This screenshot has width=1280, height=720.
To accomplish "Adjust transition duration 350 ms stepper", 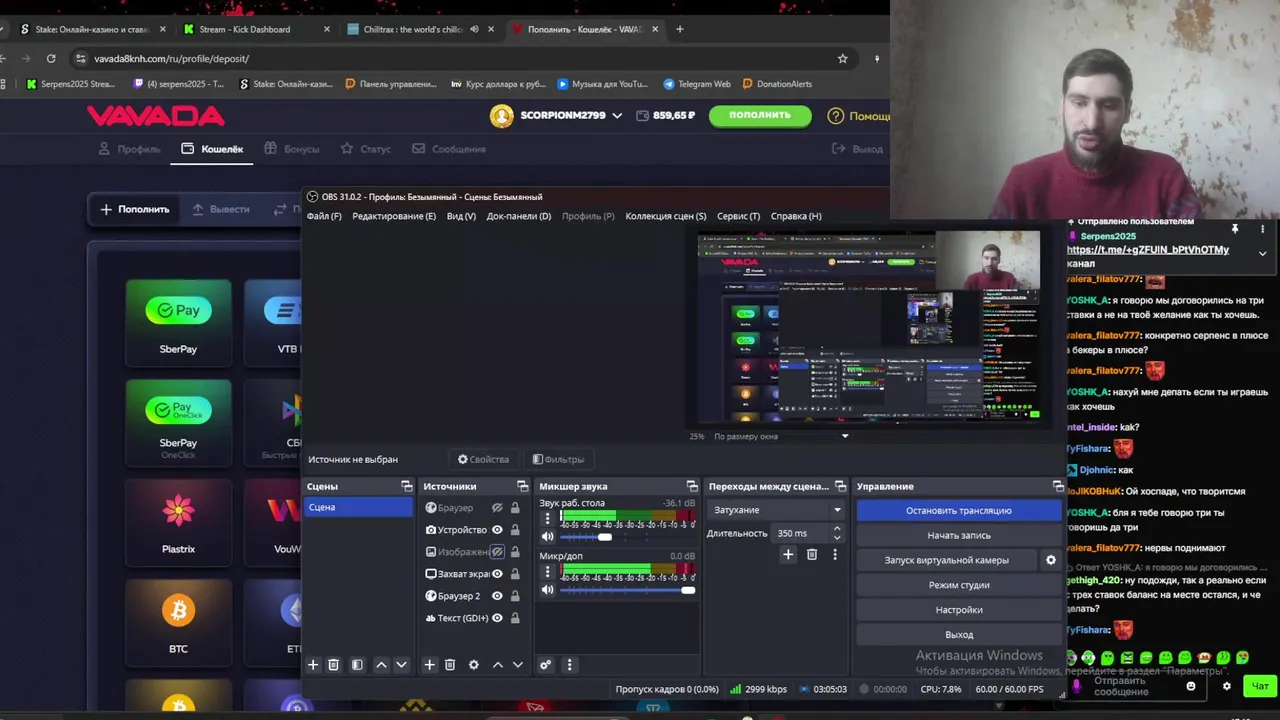I will (x=837, y=533).
